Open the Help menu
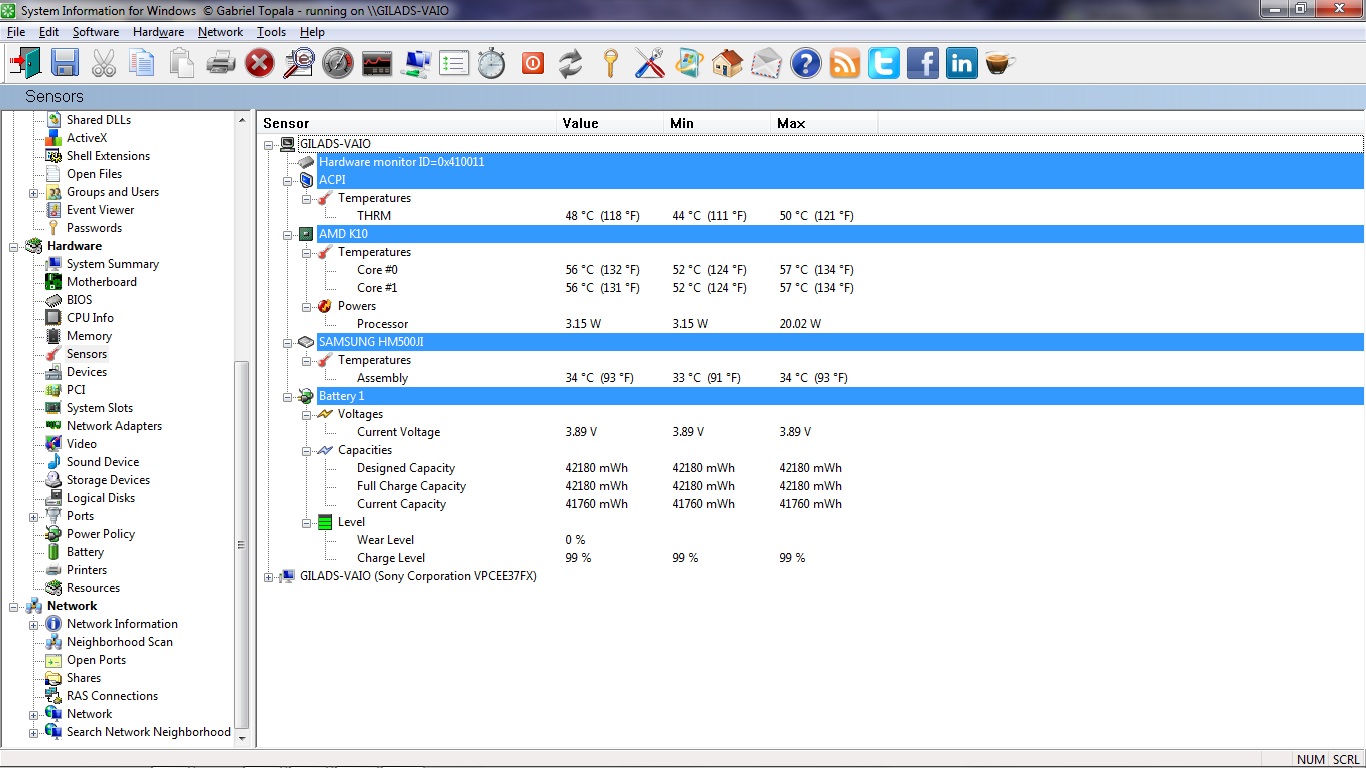Image resolution: width=1366 pixels, height=768 pixels. (x=312, y=32)
